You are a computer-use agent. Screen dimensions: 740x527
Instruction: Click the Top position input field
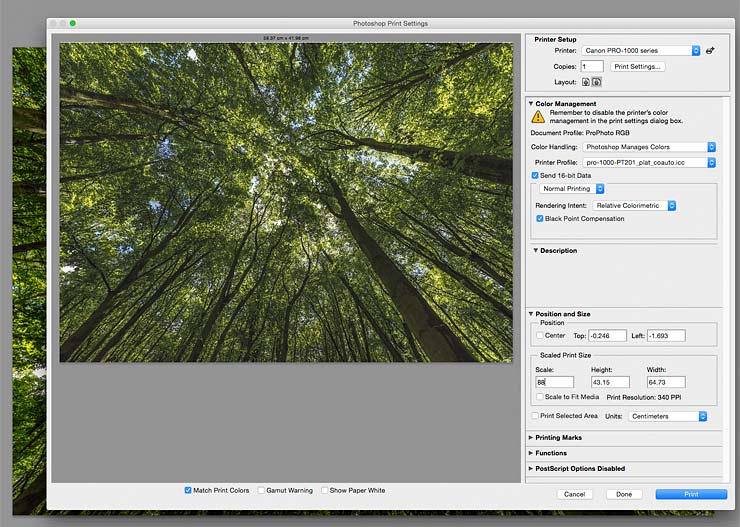point(607,335)
